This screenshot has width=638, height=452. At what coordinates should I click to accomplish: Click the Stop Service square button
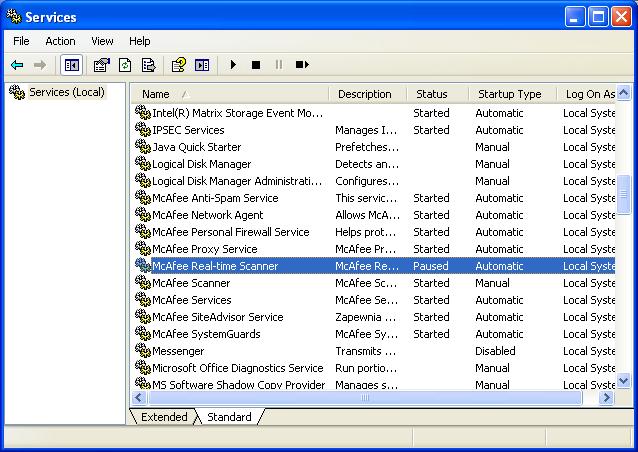pyautogui.click(x=256, y=65)
